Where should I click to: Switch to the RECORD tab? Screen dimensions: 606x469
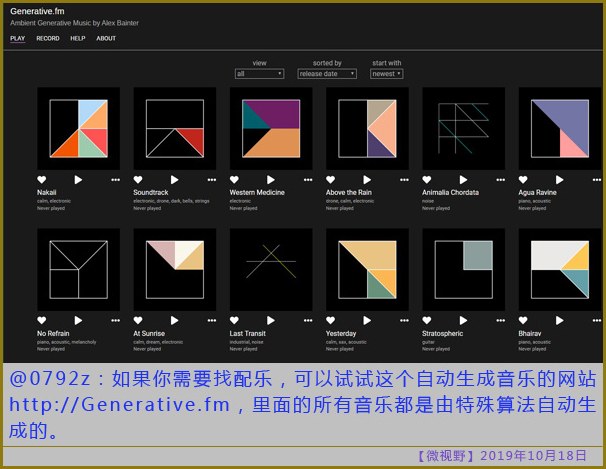48,38
